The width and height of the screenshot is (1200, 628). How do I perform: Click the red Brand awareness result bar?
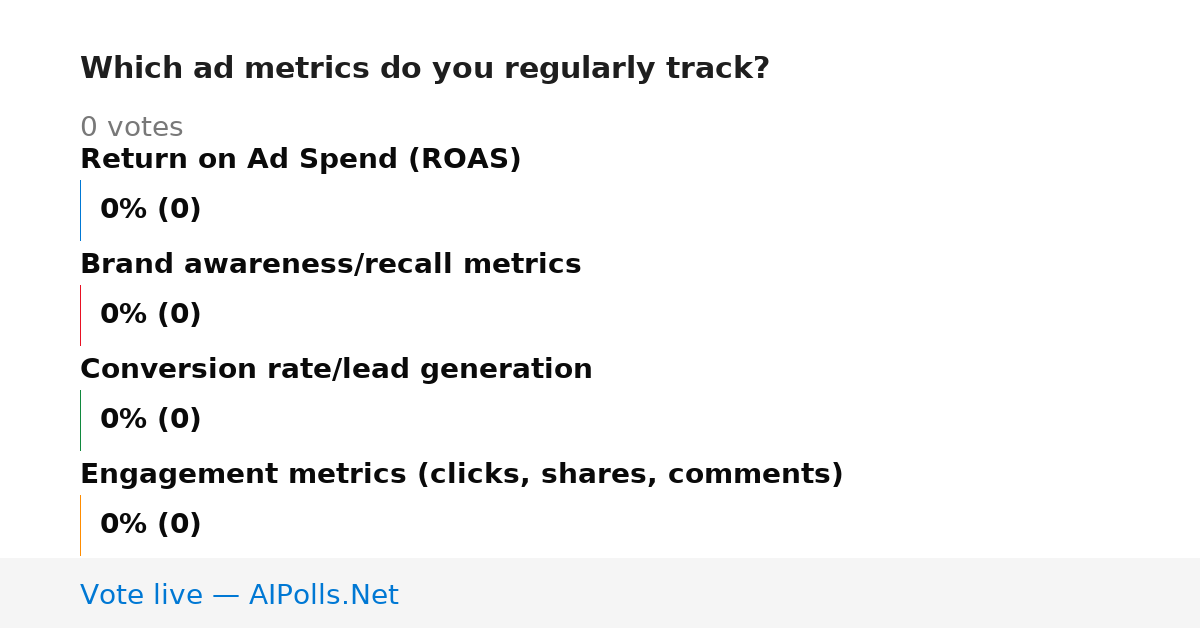click(x=80, y=315)
